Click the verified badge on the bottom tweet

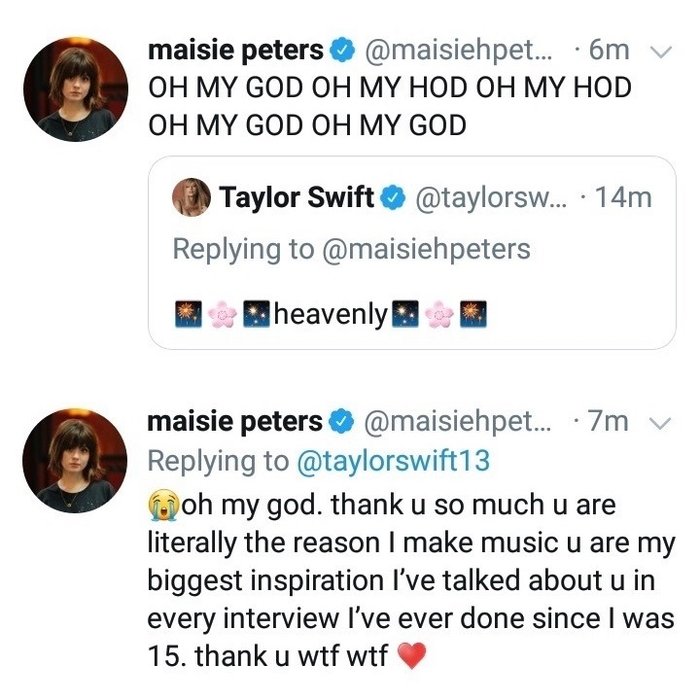(341, 423)
